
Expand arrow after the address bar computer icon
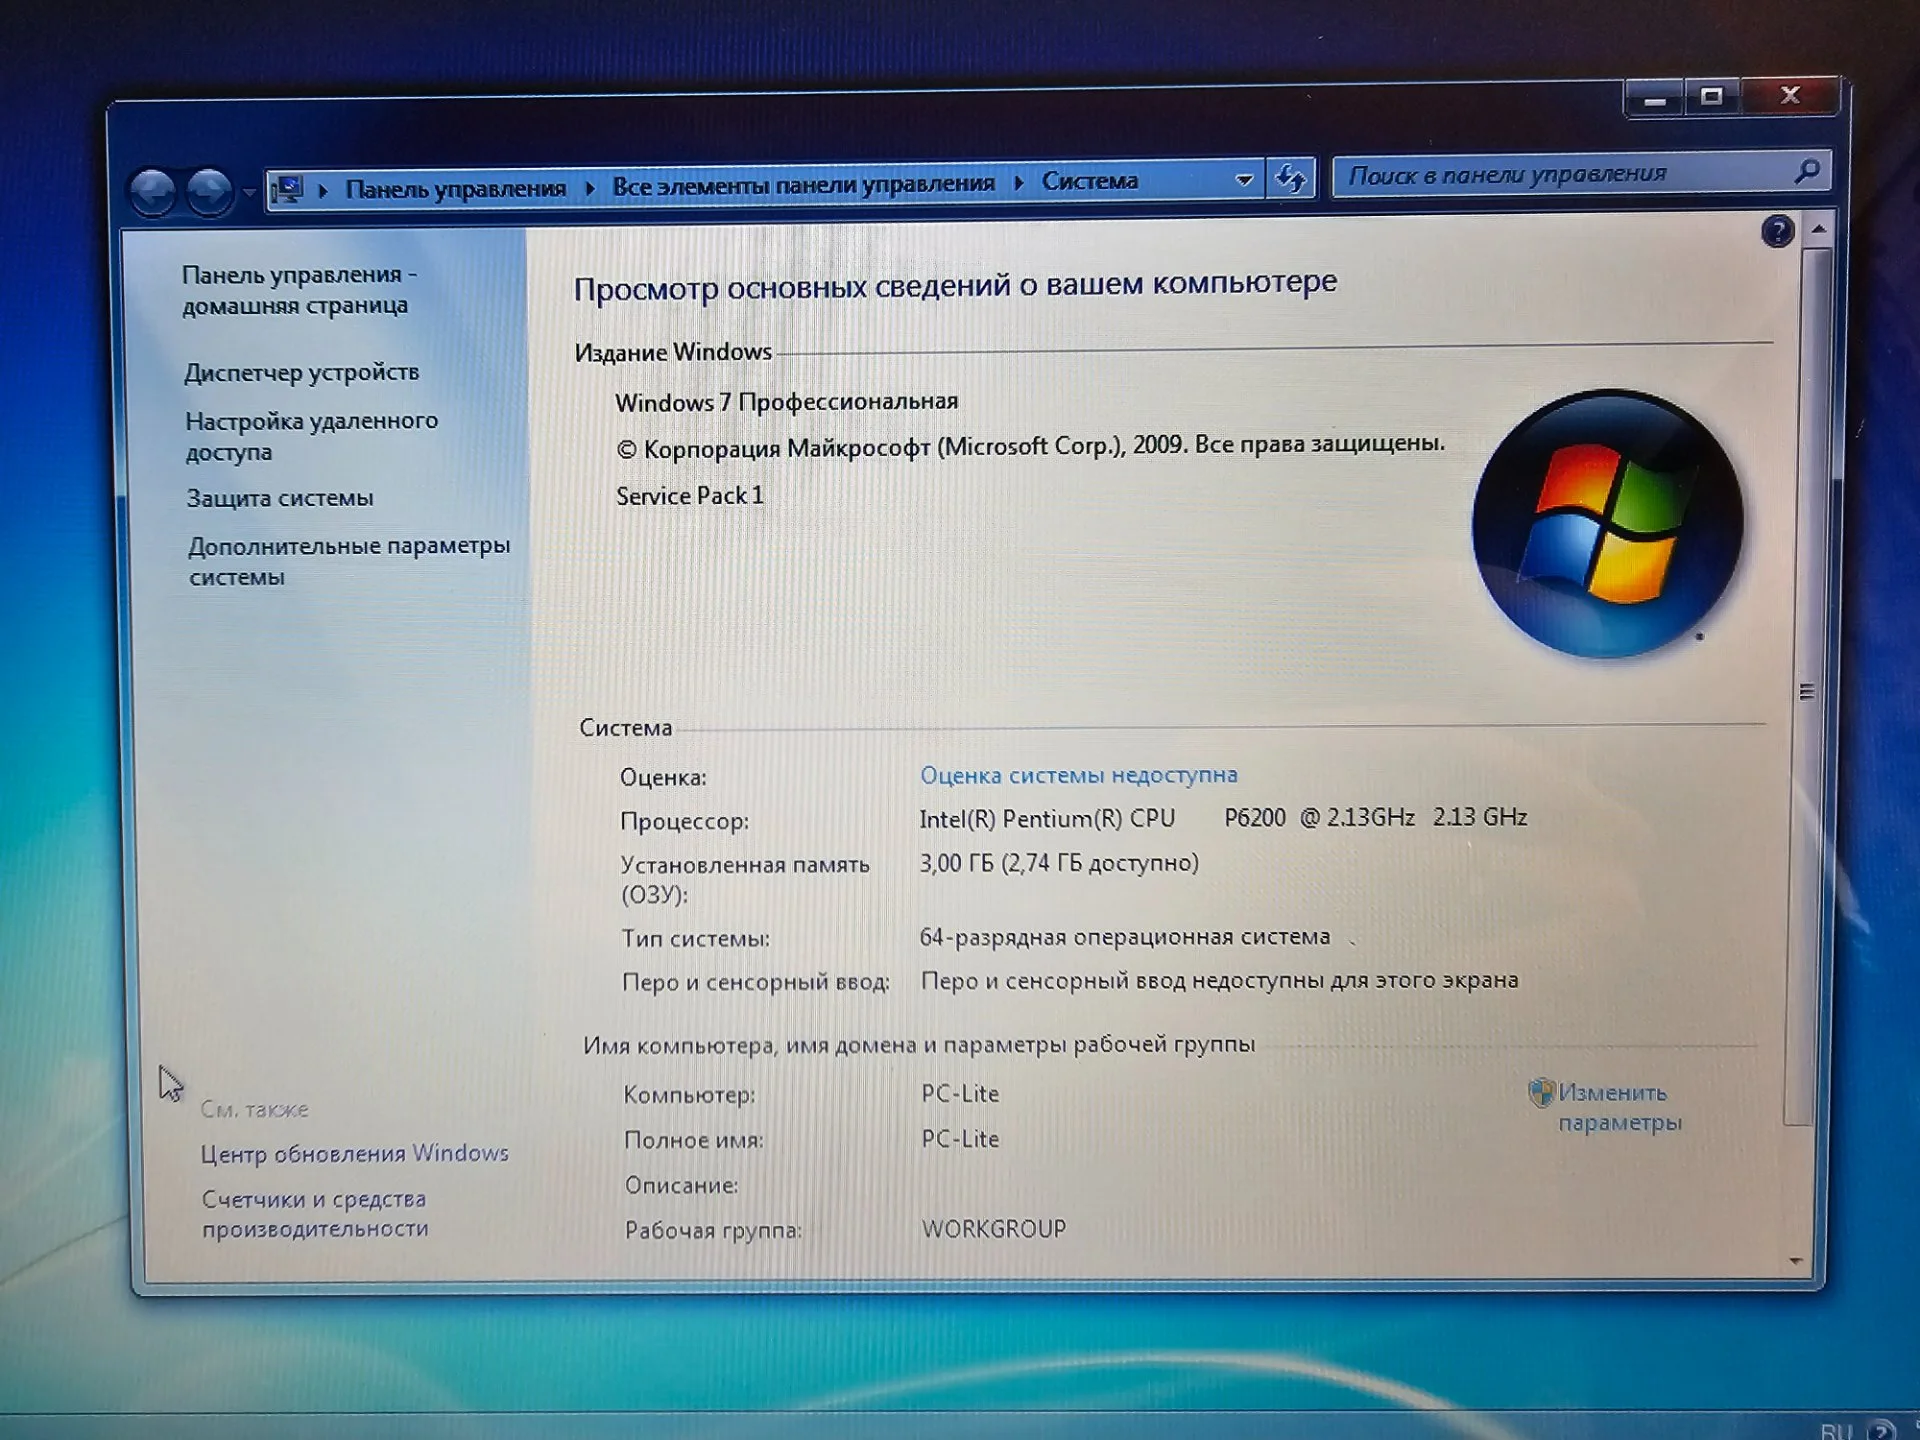(x=323, y=189)
